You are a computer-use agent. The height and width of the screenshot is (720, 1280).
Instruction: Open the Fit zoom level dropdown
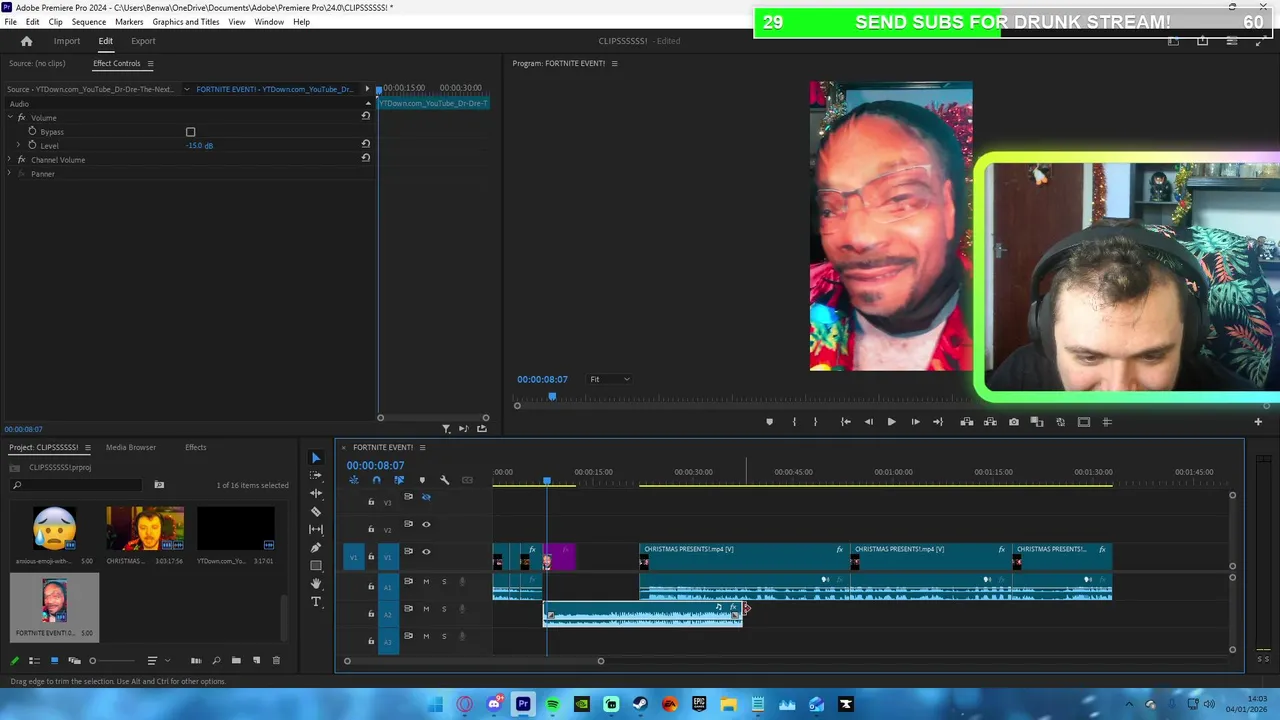(609, 379)
